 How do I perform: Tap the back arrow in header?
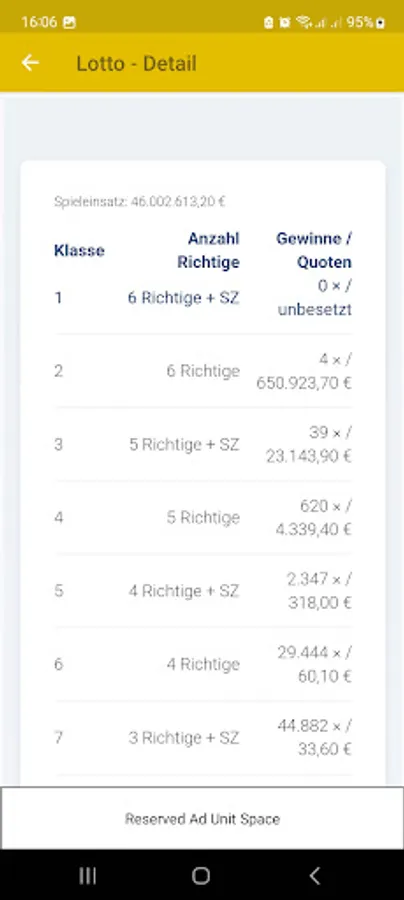click(30, 63)
